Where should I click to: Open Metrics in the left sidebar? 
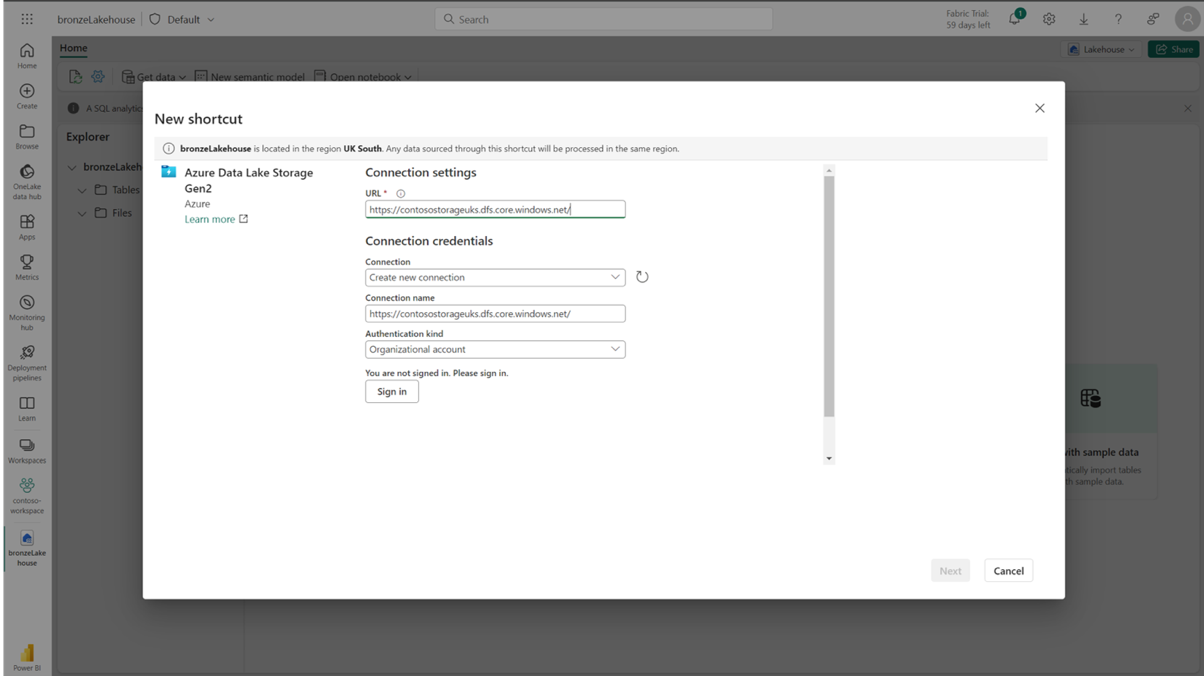pyautogui.click(x=27, y=267)
